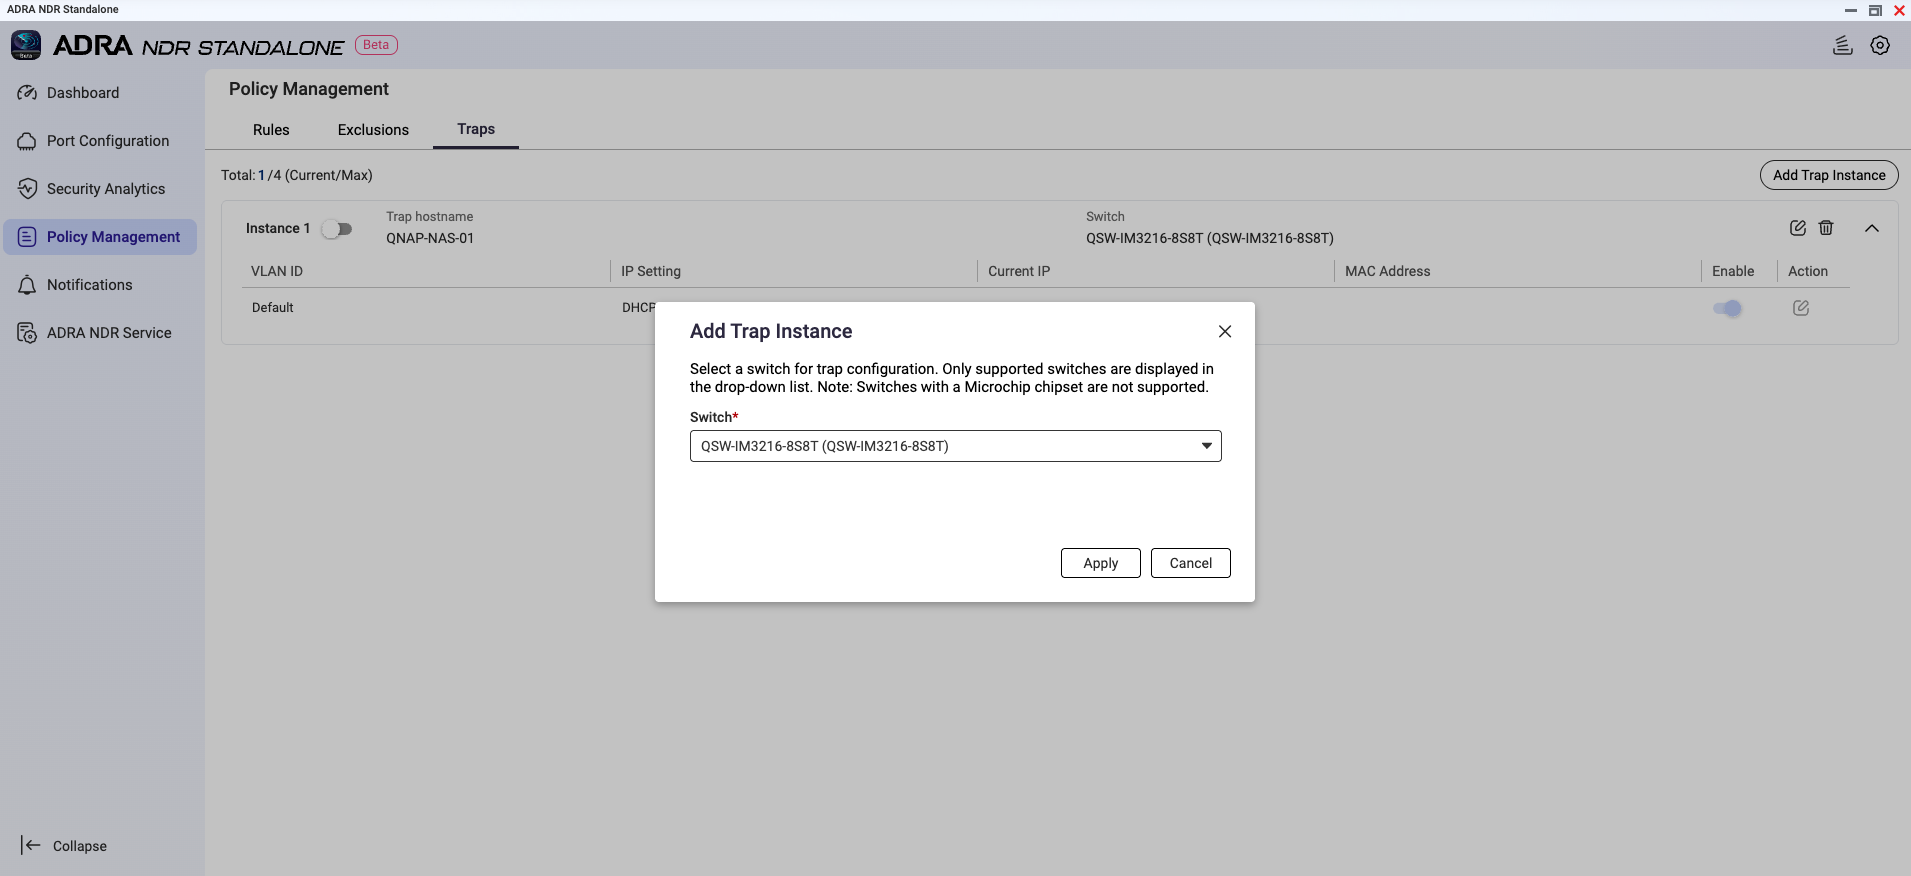Screen dimensions: 1911x876
Task: Click the ADRA NDR logo icon
Action: [26, 45]
